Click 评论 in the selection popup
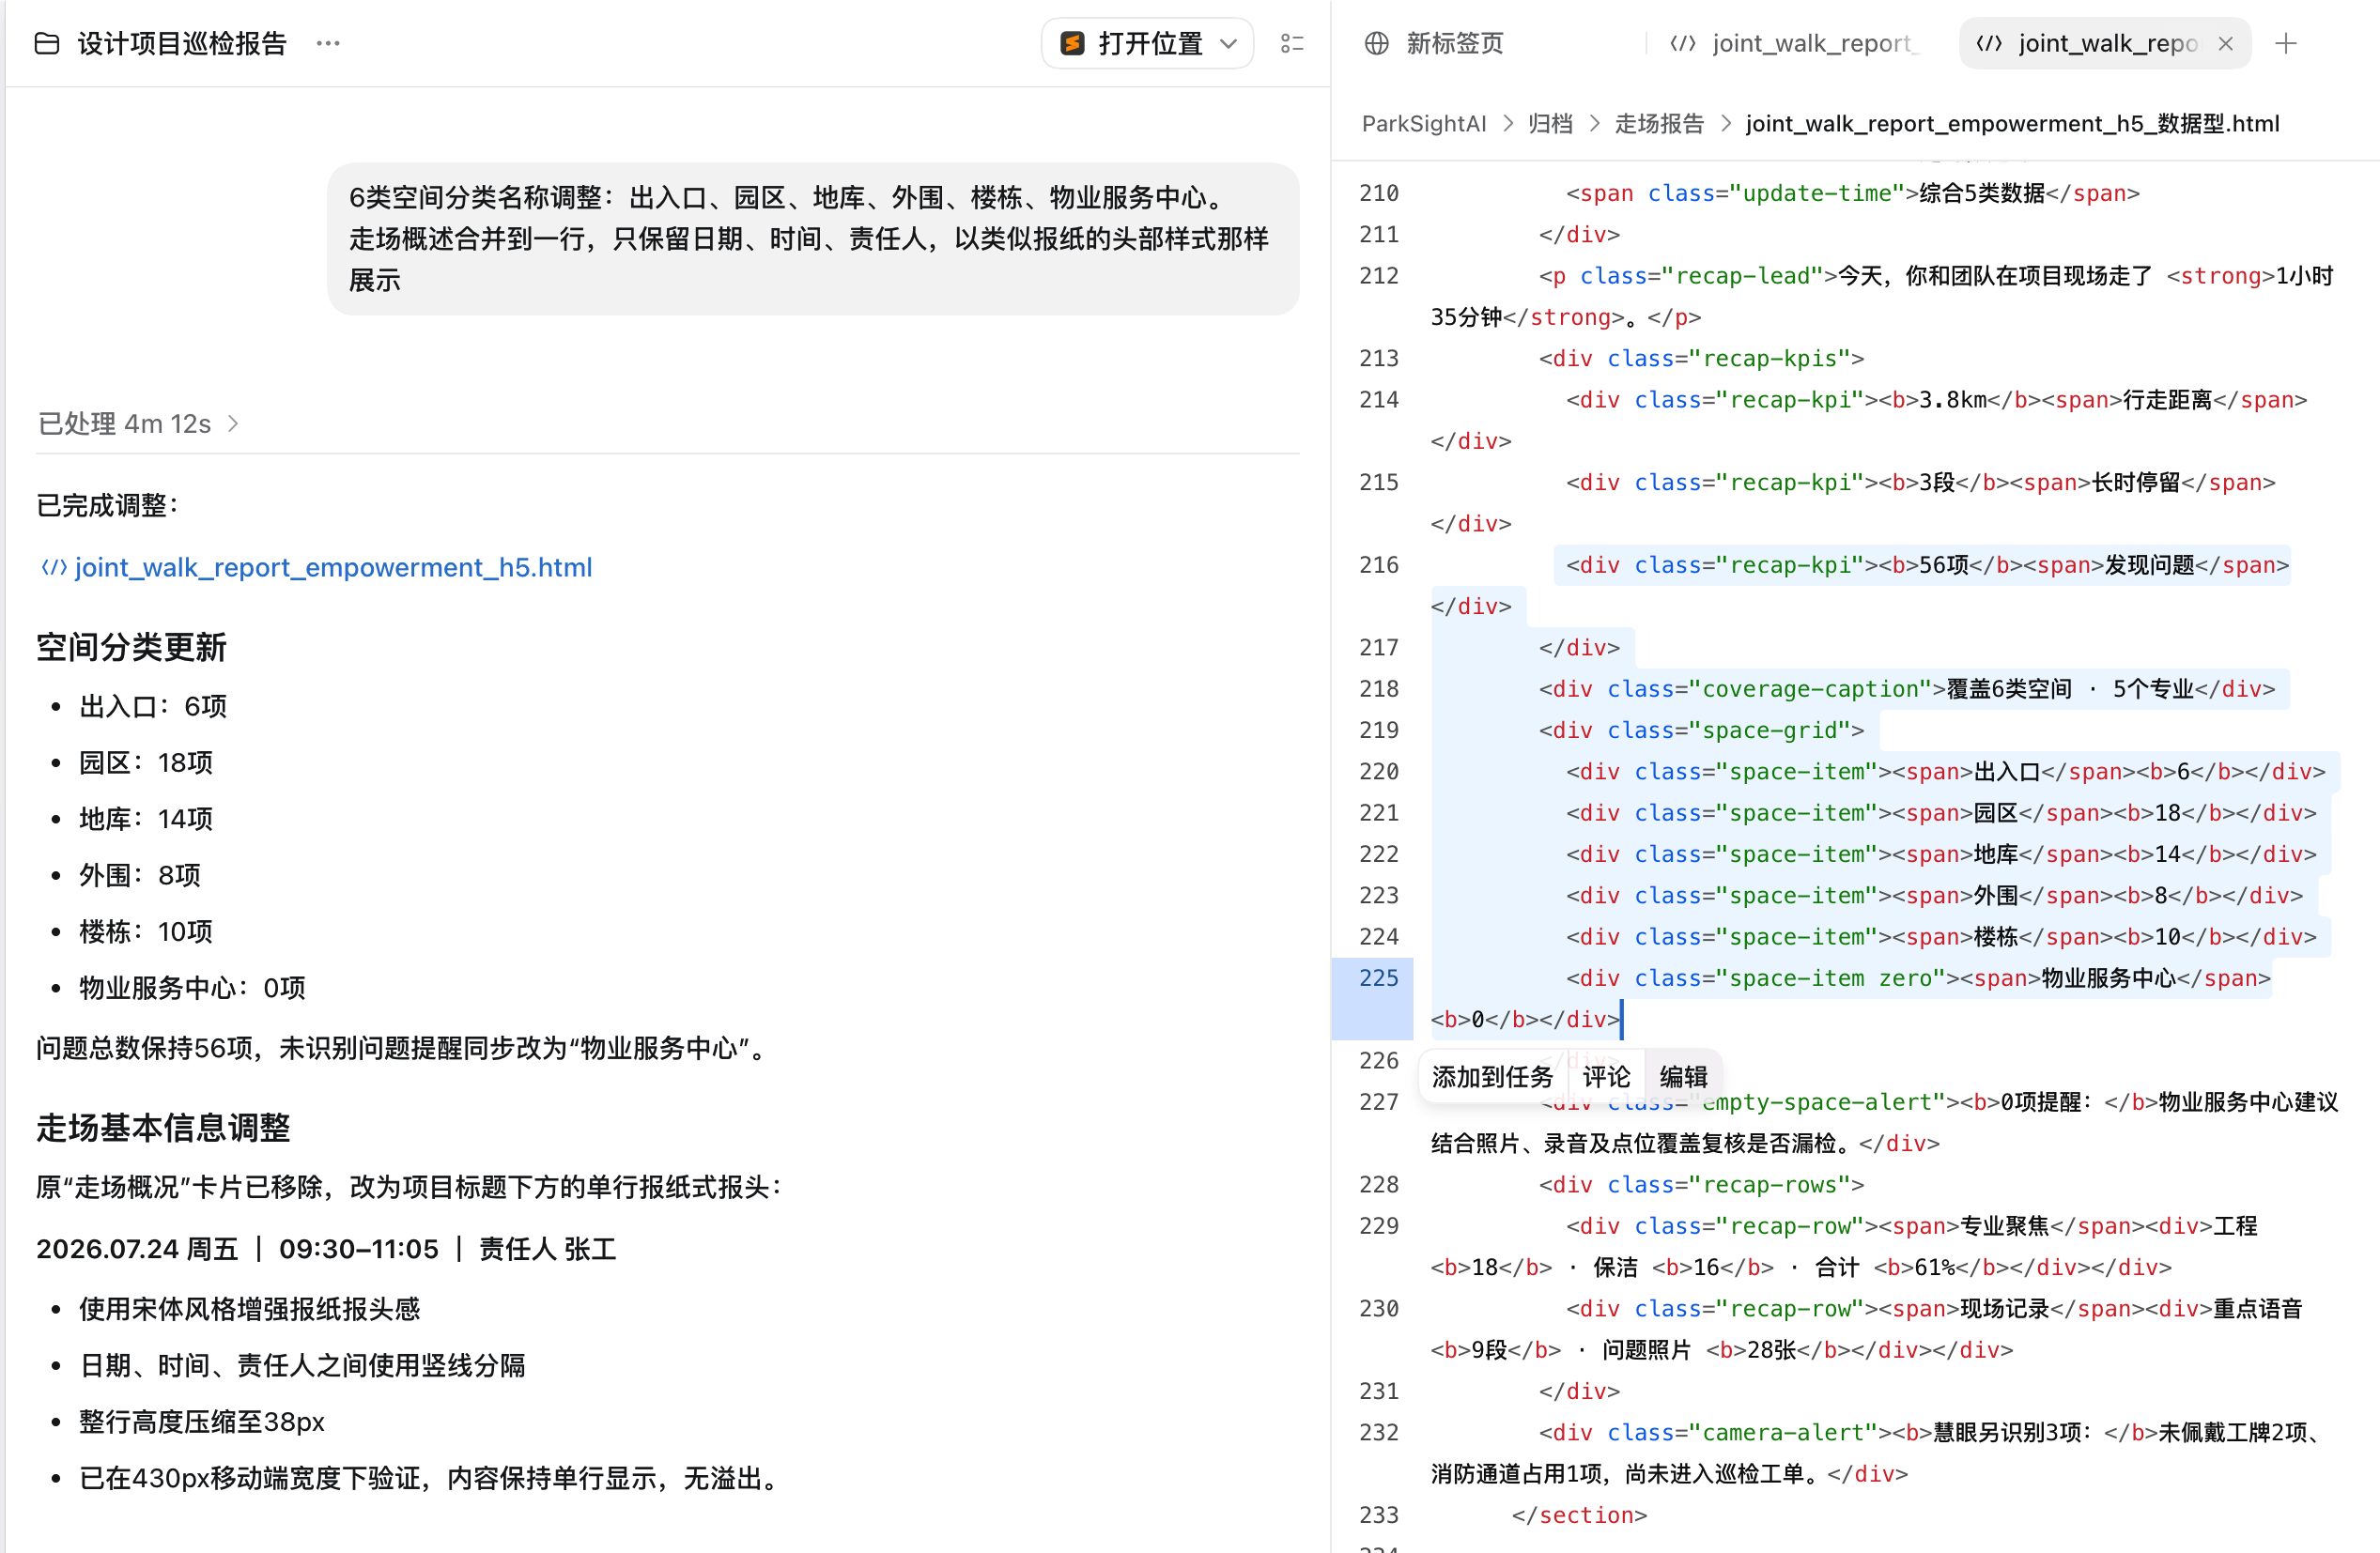 pos(1606,1076)
